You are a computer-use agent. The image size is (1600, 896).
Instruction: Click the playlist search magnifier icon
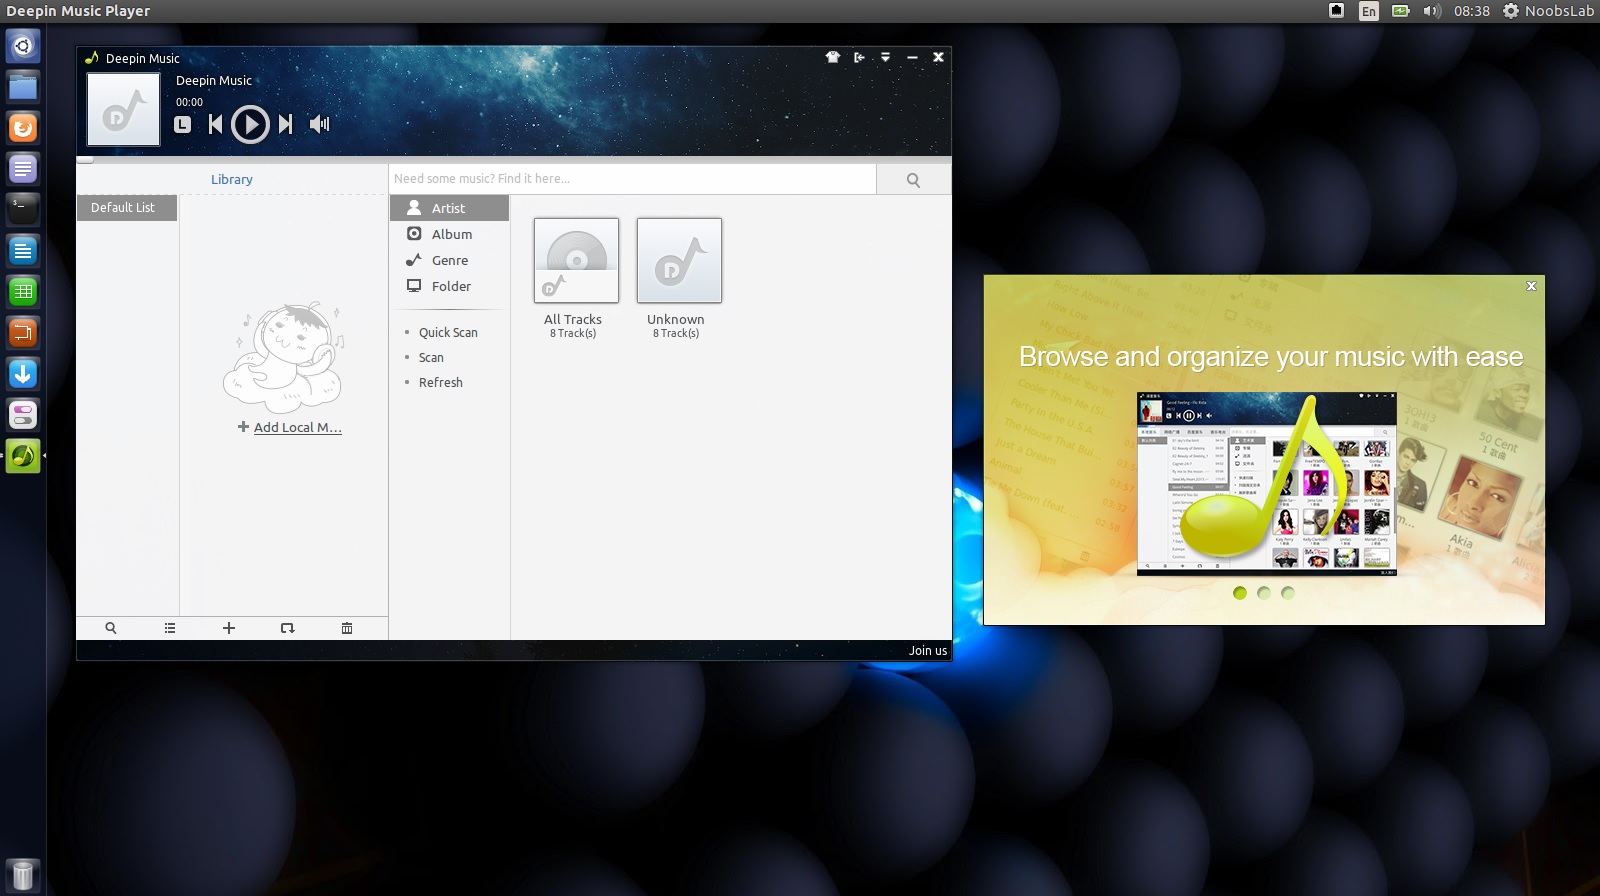click(111, 628)
